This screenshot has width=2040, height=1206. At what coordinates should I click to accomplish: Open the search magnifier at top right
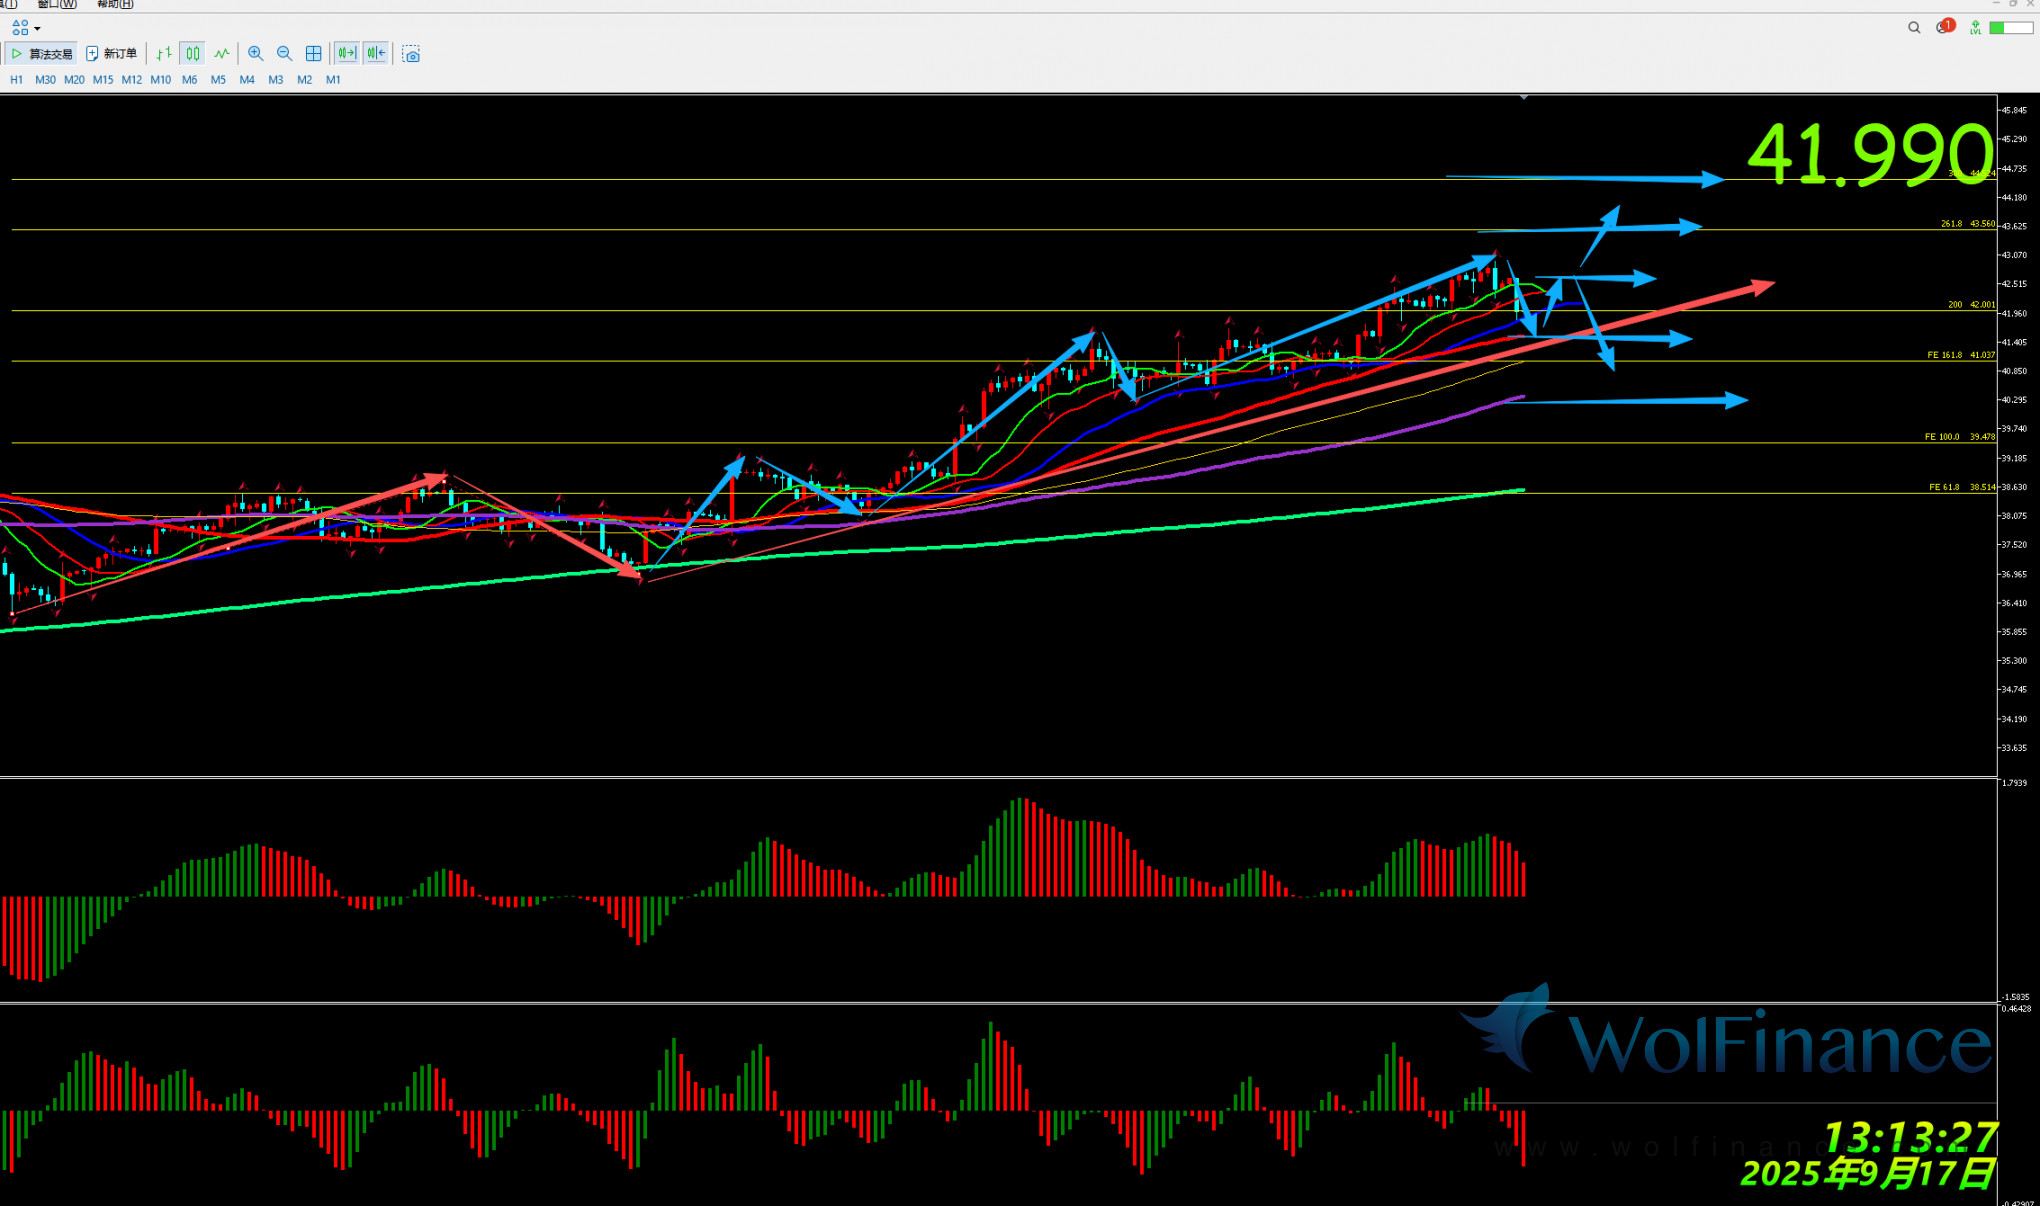coord(1914,28)
